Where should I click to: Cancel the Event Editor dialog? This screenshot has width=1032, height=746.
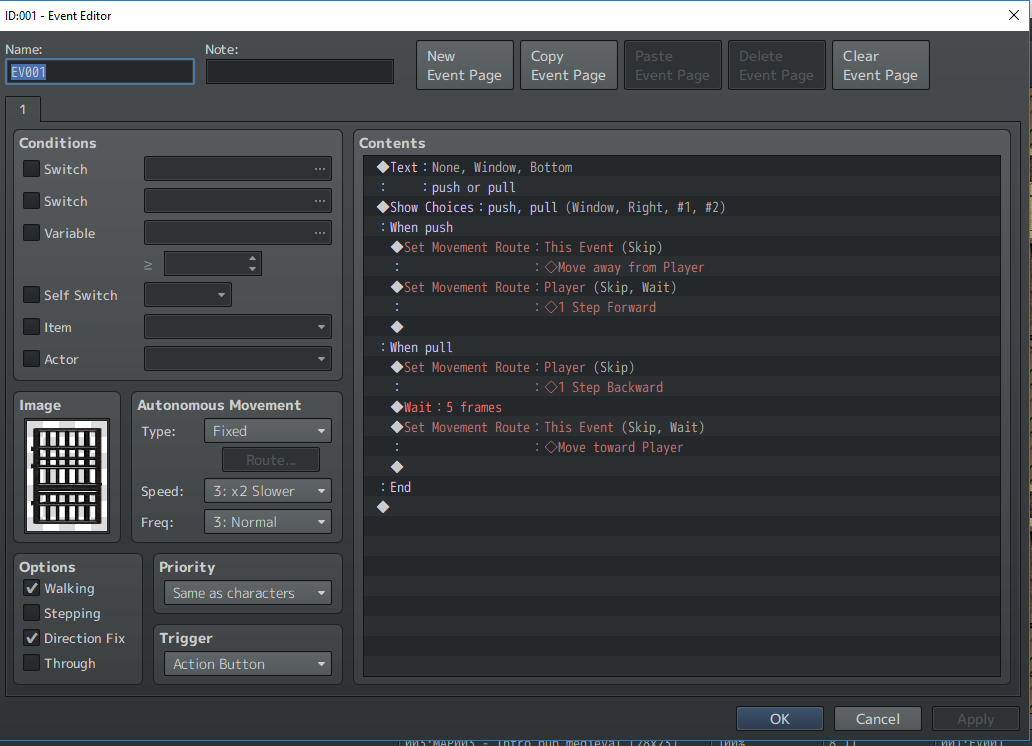pos(877,719)
